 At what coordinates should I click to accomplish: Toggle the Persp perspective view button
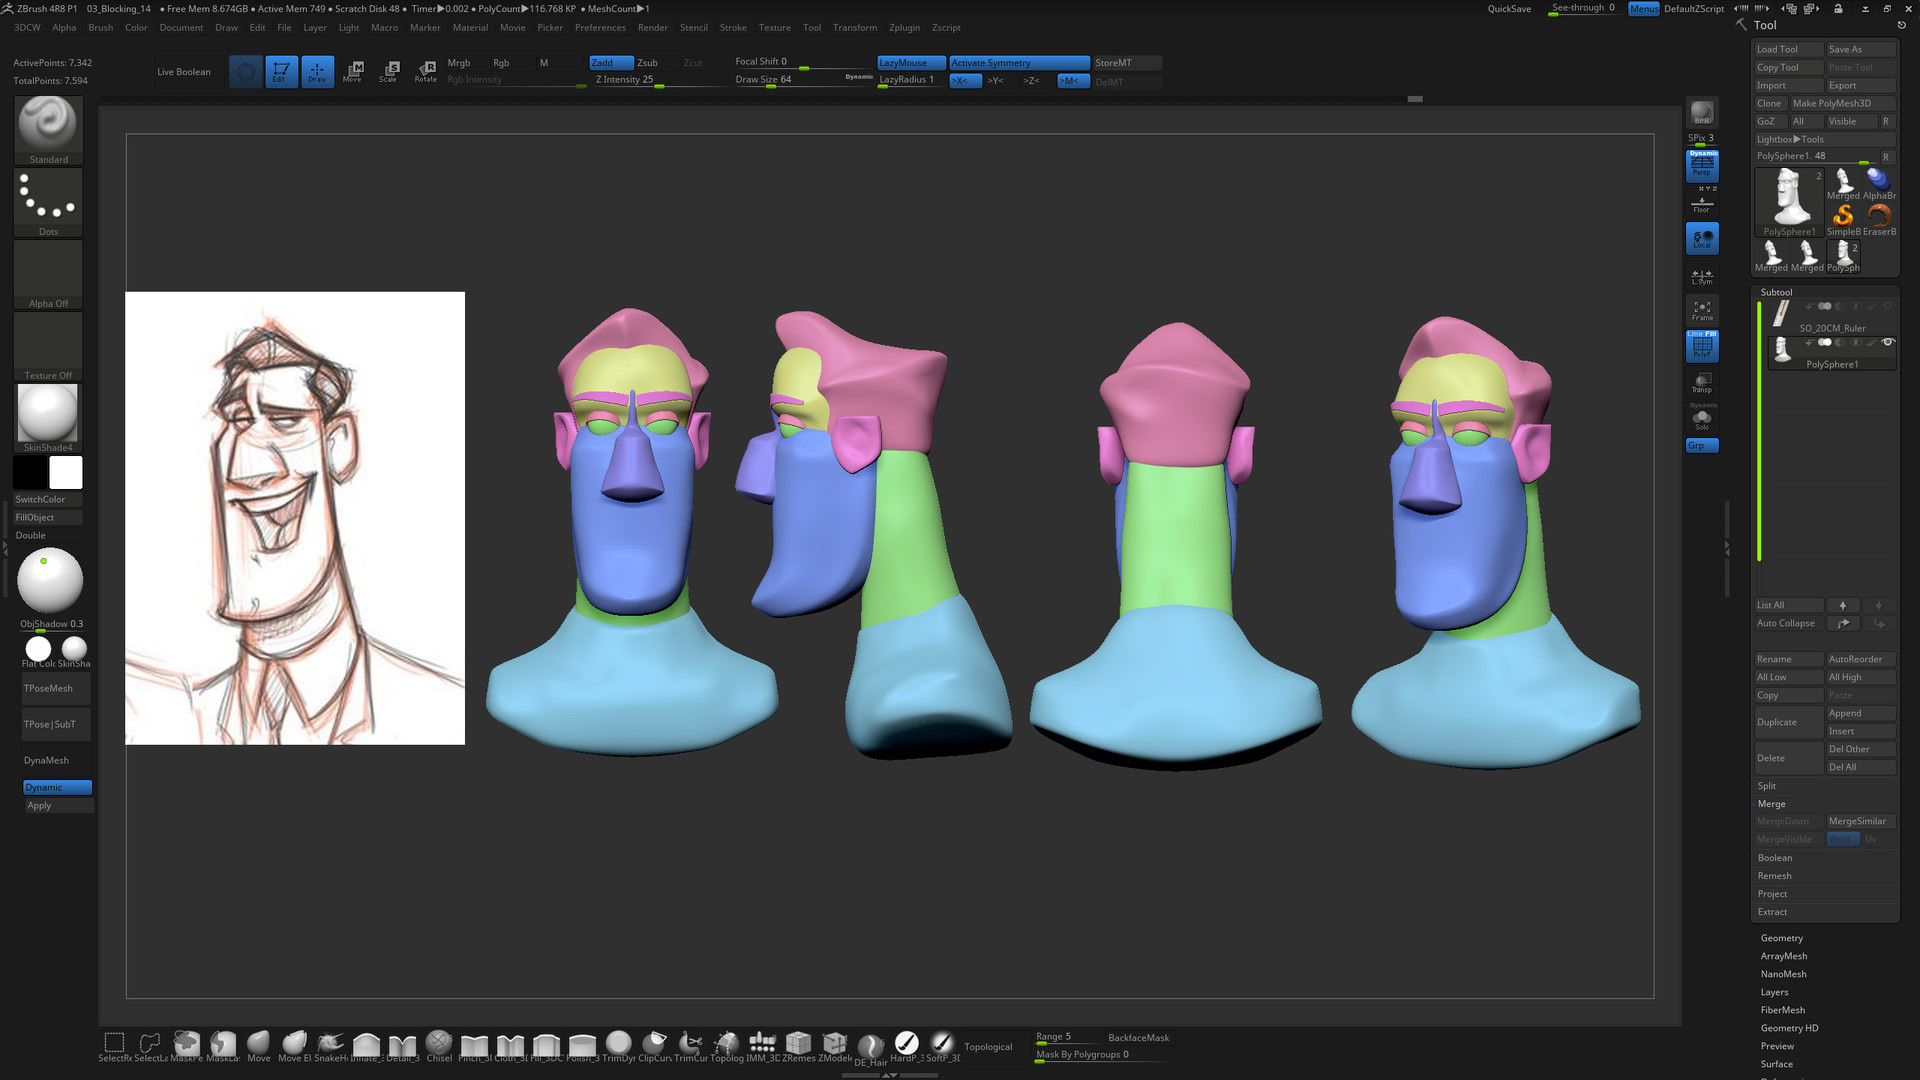[x=1702, y=165]
